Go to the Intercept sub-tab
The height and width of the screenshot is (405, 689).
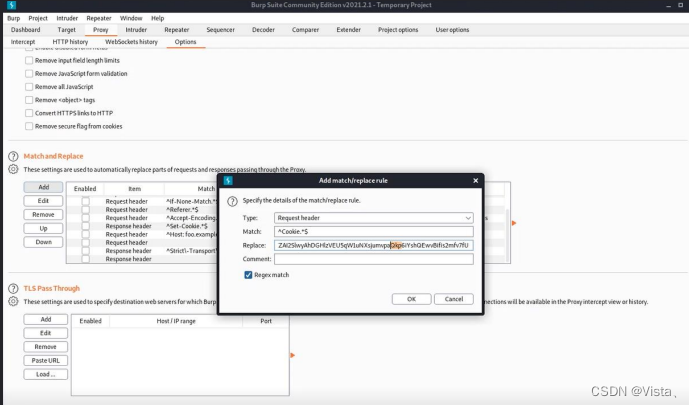(23, 42)
